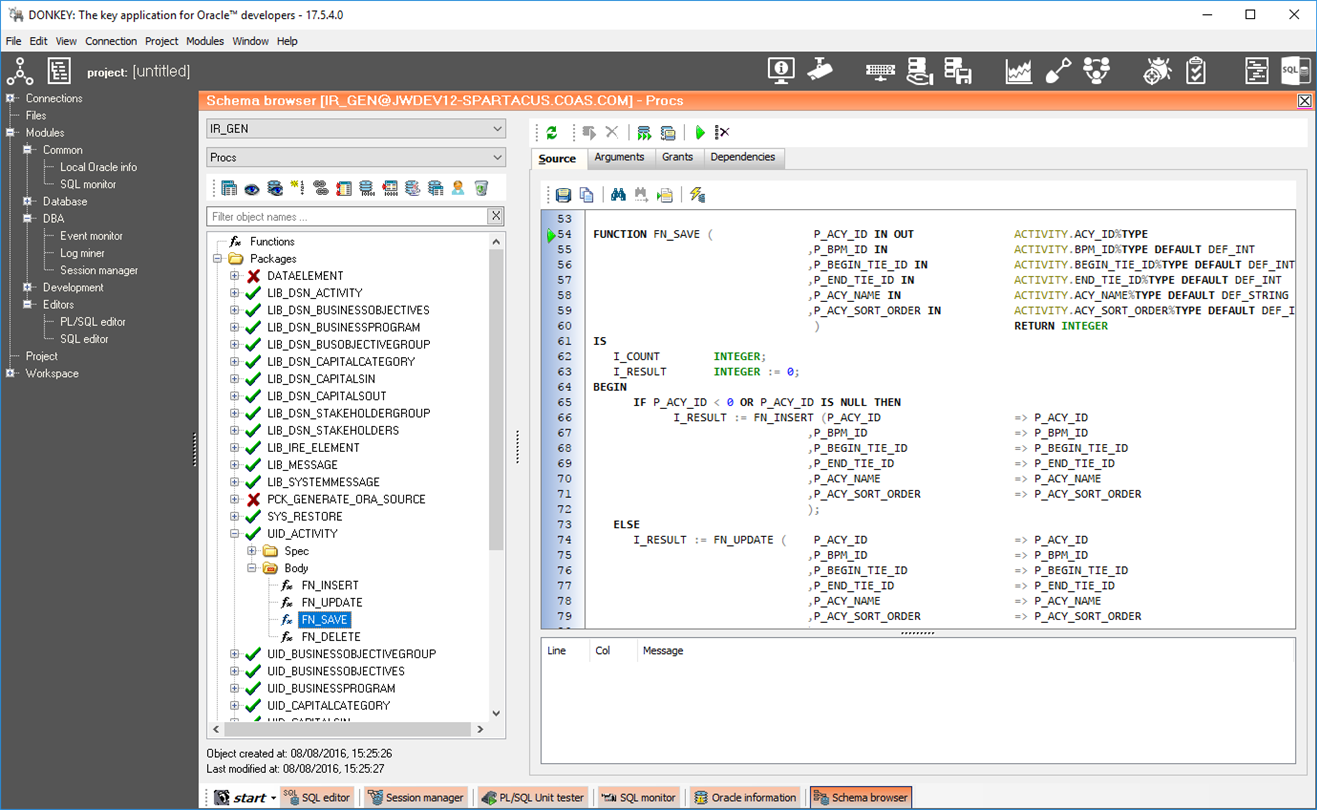Open the shovel log miner icon
Image resolution: width=1317 pixels, height=810 pixels.
[x=1058, y=71]
